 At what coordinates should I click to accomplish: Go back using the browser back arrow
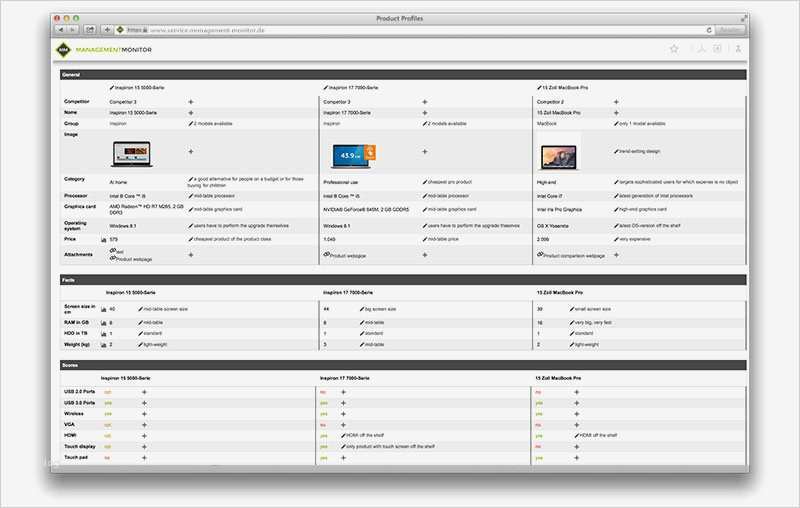[61, 30]
